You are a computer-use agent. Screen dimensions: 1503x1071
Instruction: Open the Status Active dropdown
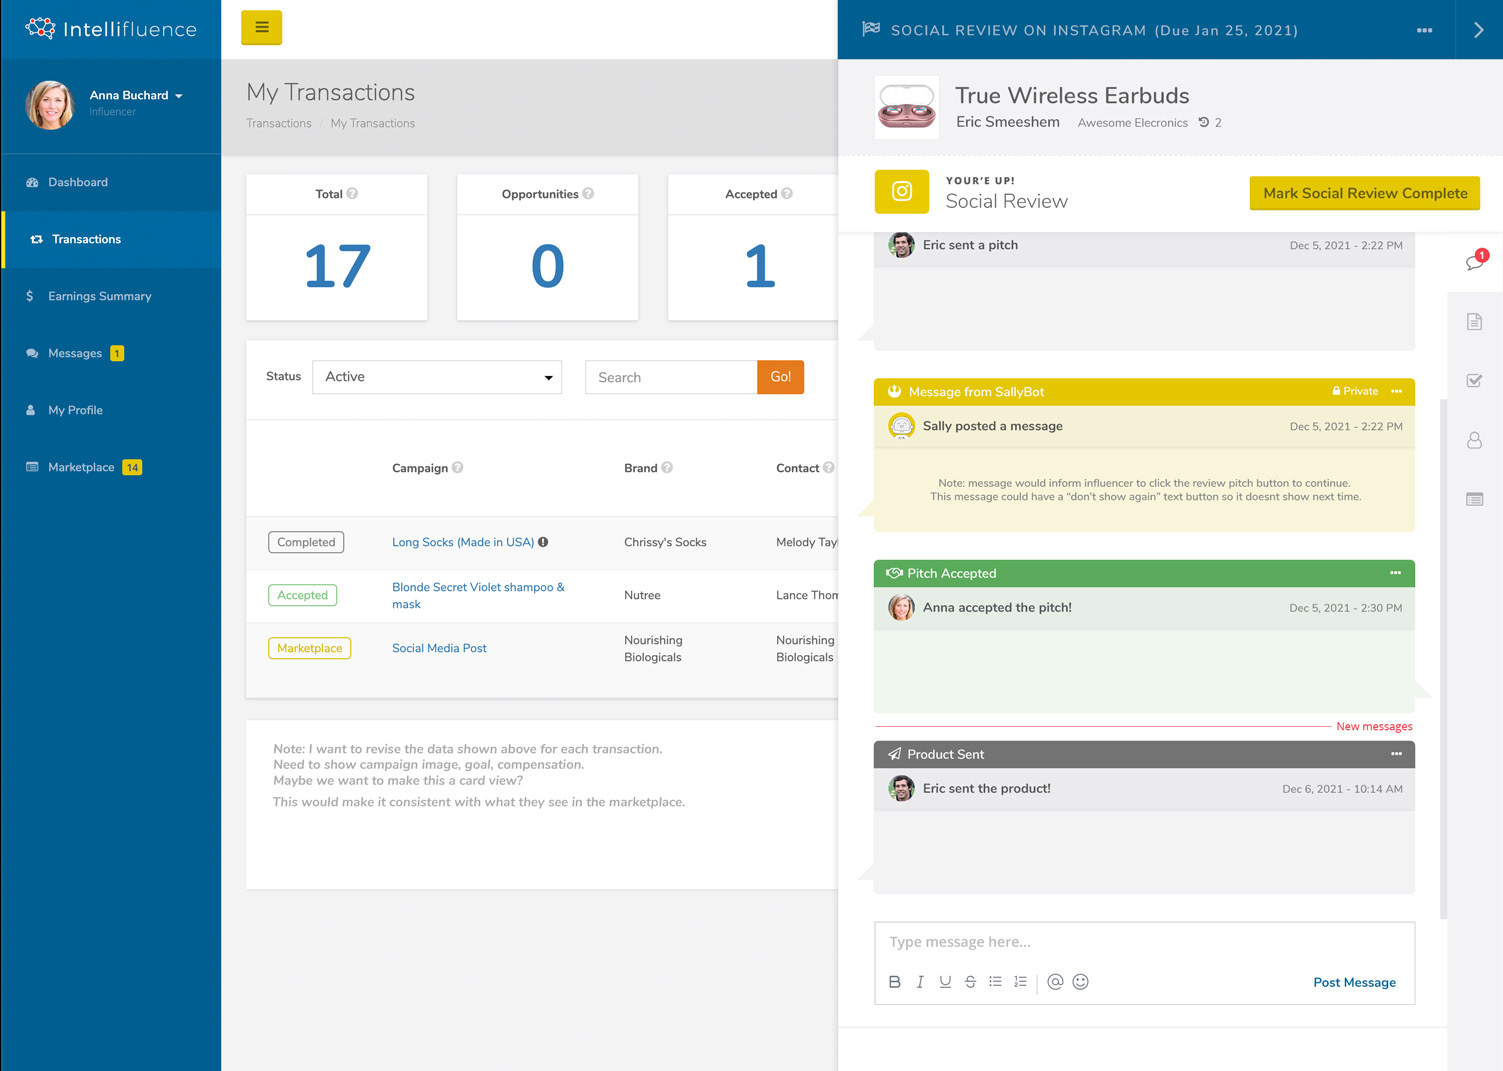(437, 377)
